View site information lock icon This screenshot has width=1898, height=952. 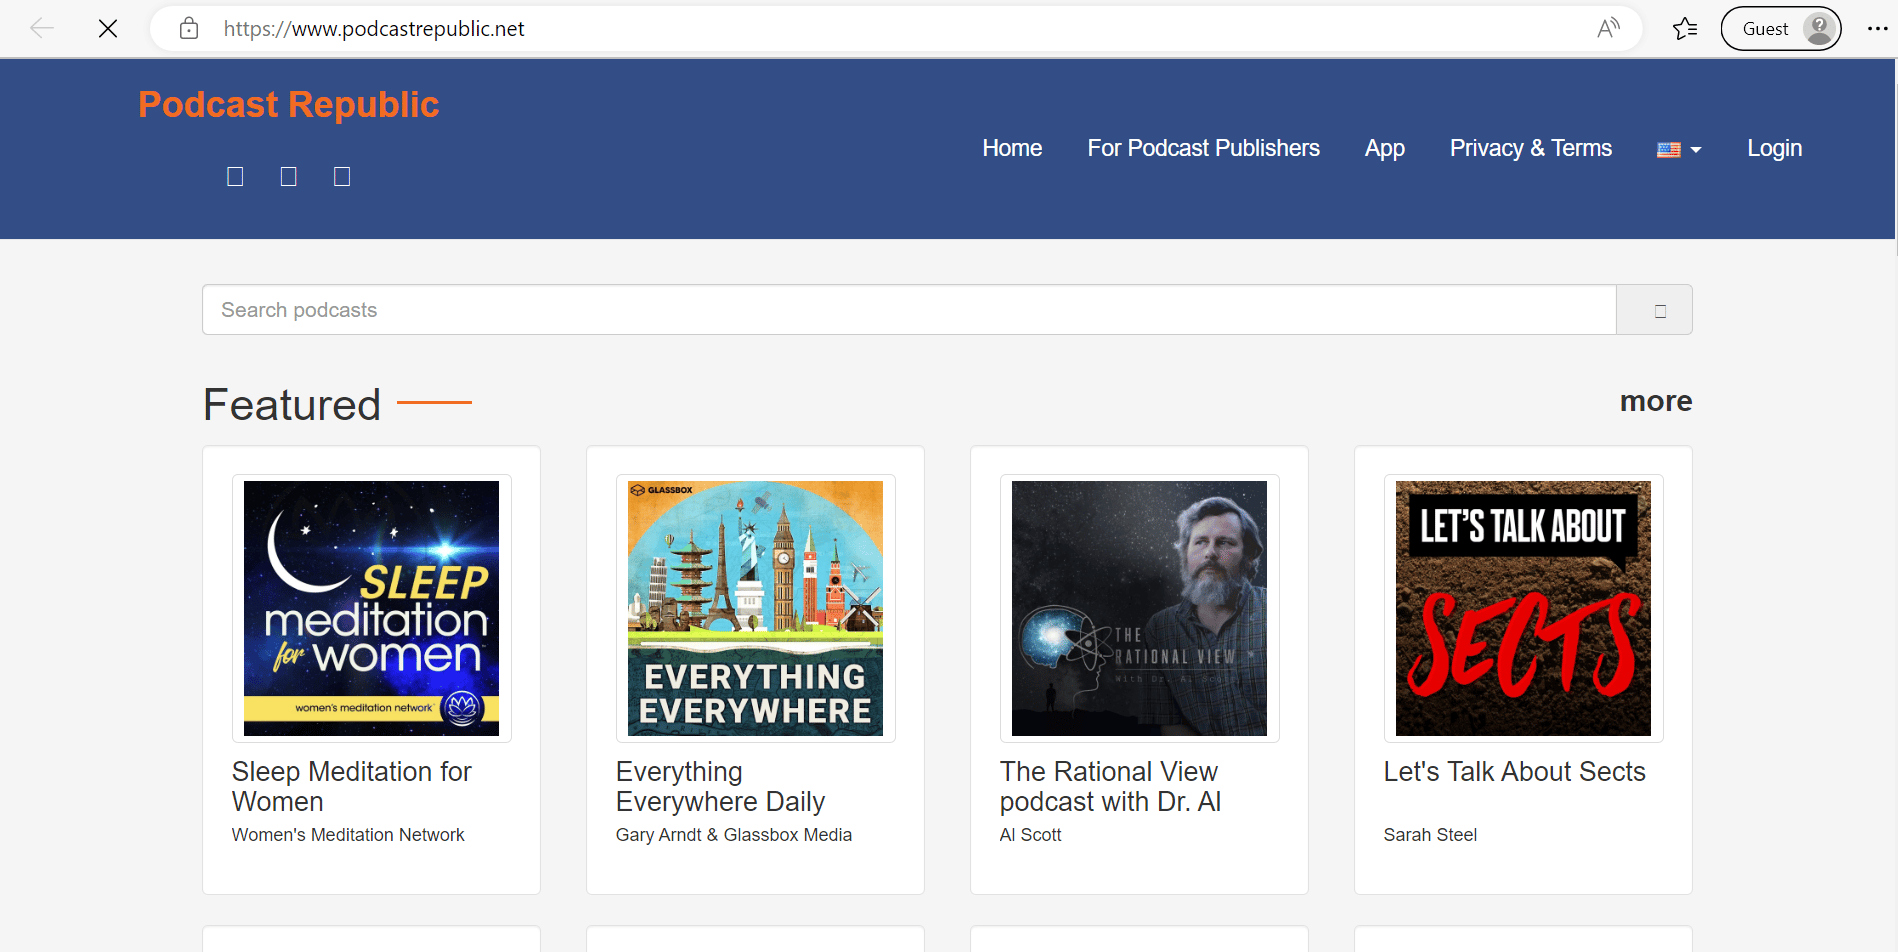pos(189,29)
